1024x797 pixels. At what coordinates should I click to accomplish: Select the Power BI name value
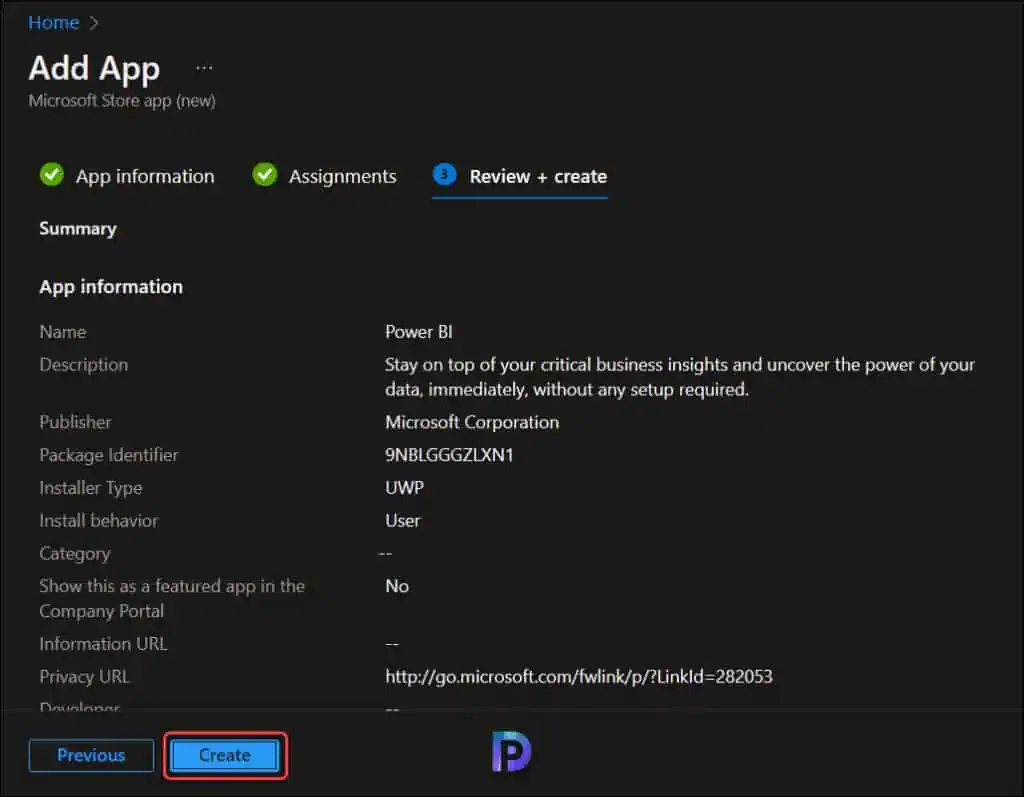pos(419,332)
